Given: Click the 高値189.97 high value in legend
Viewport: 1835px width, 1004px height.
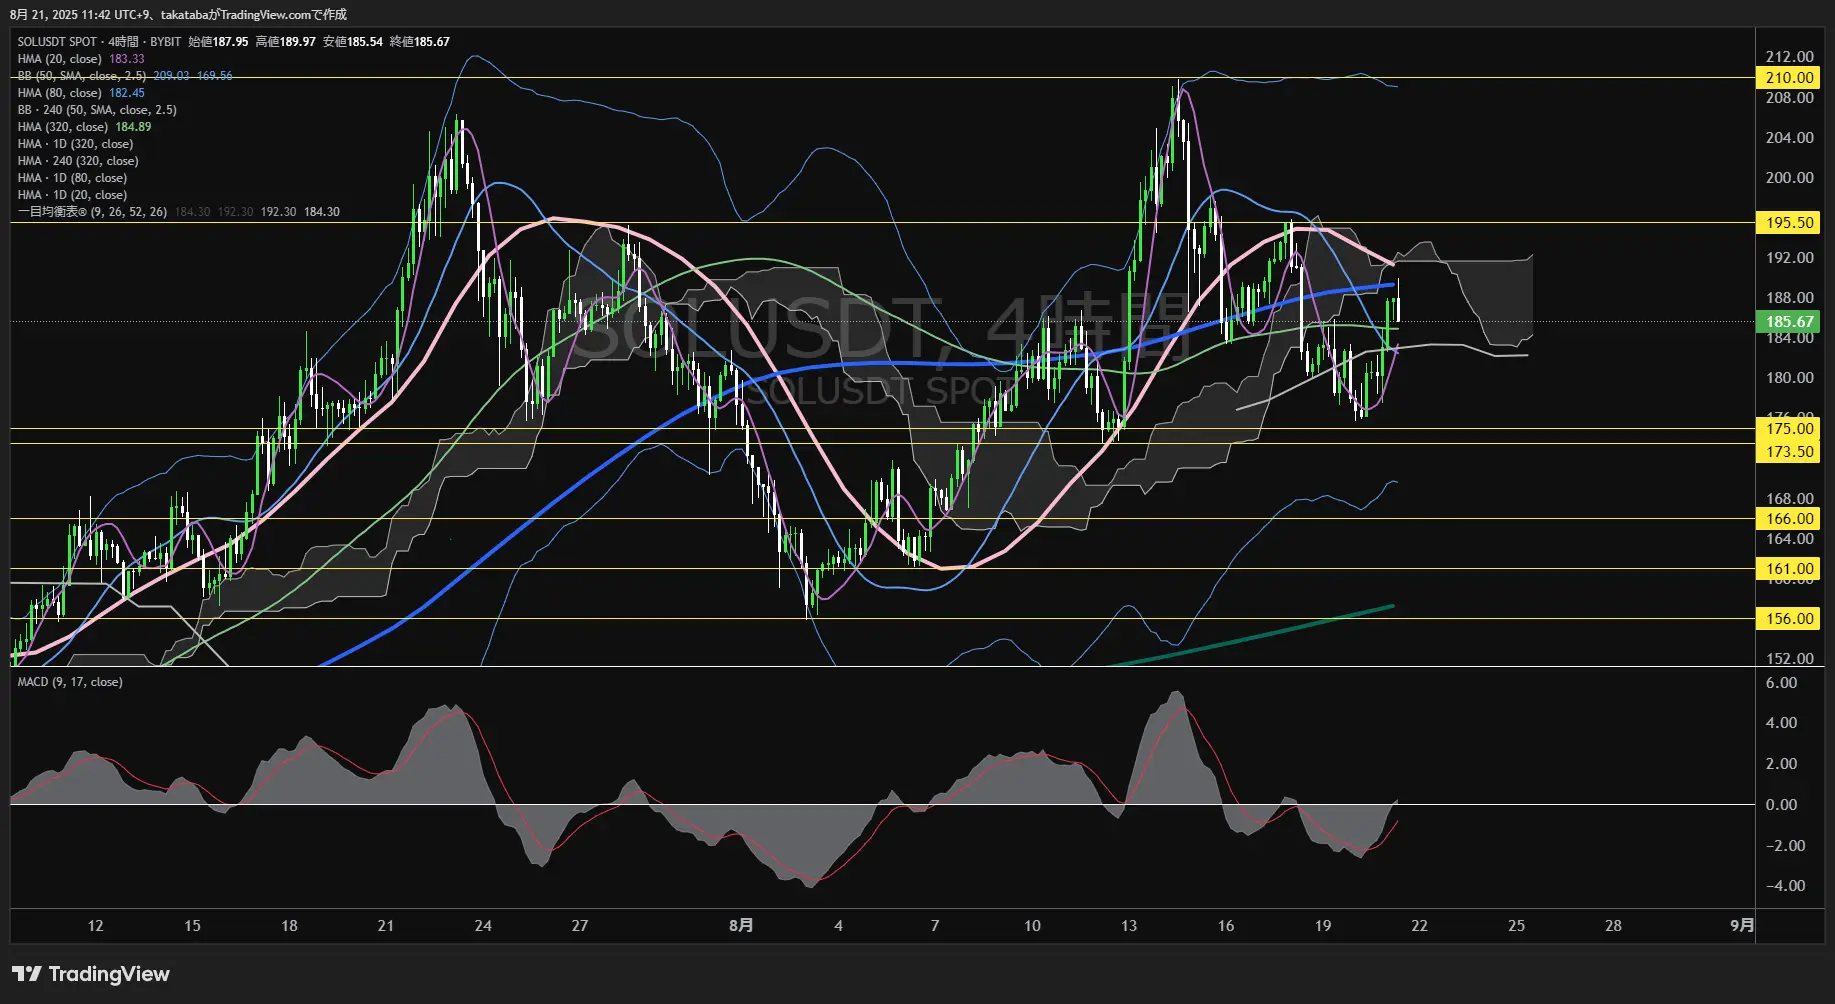Looking at the screenshot, I should (285, 42).
